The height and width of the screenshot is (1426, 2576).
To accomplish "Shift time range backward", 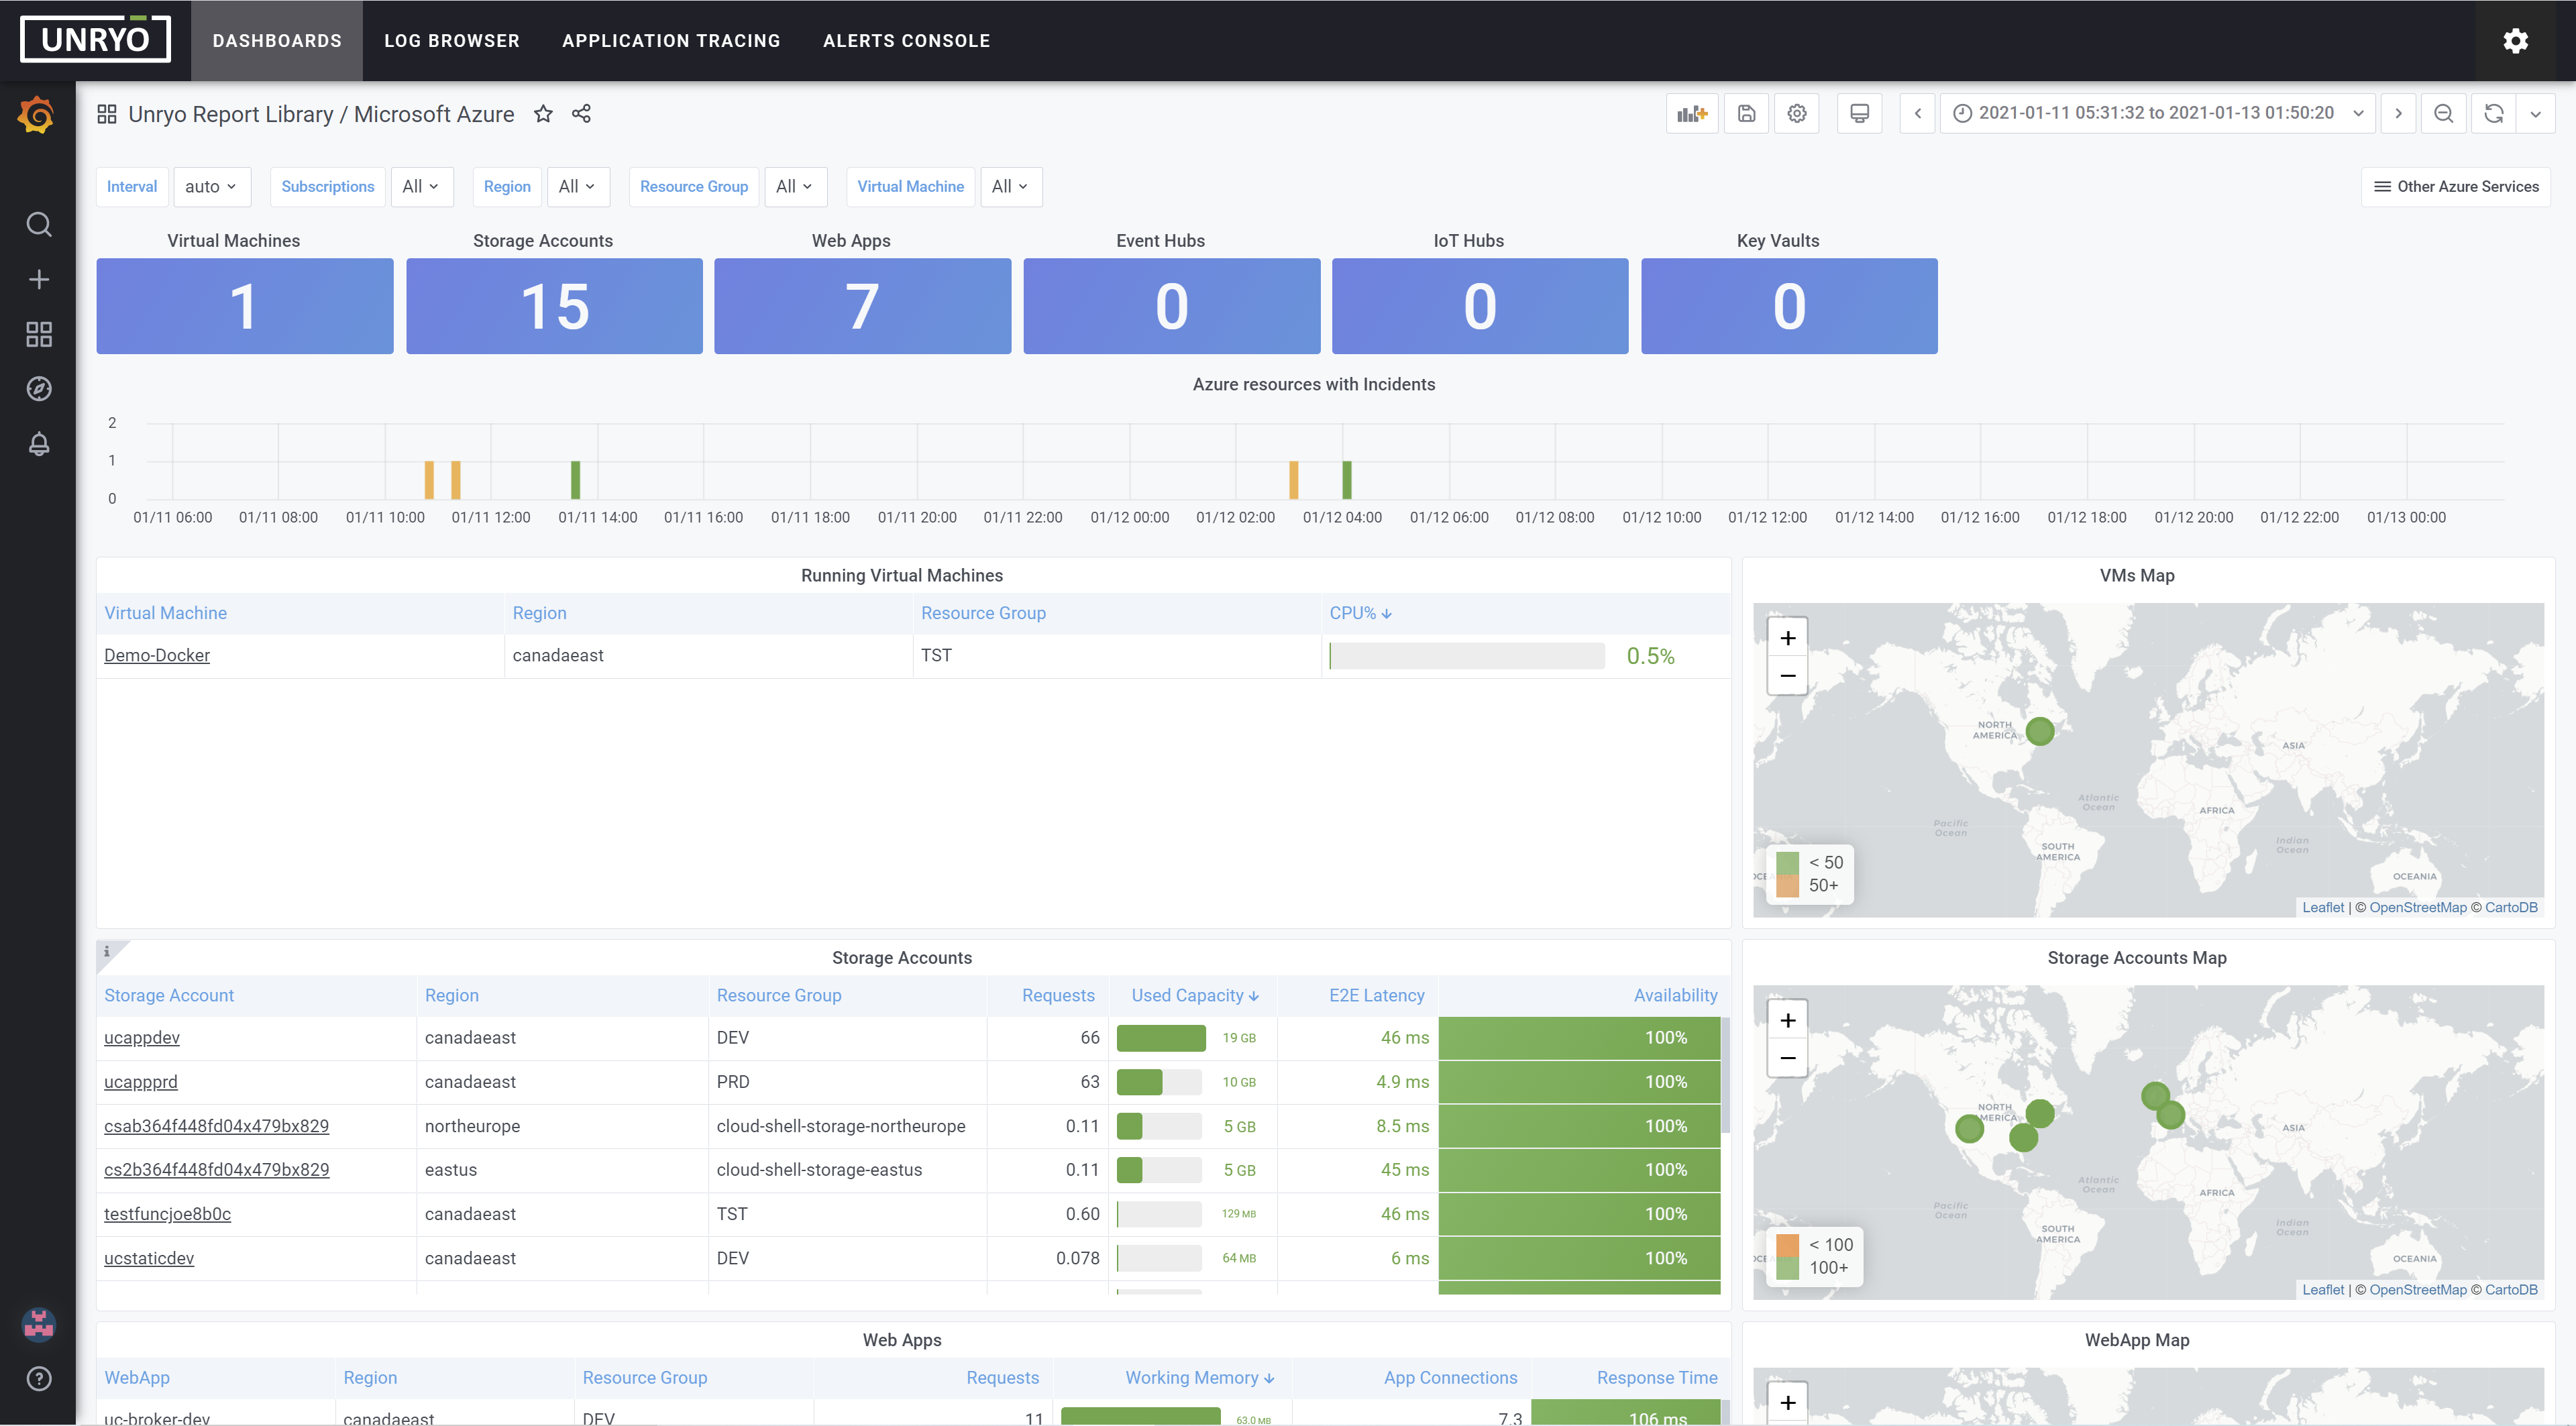I will 1917,113.
